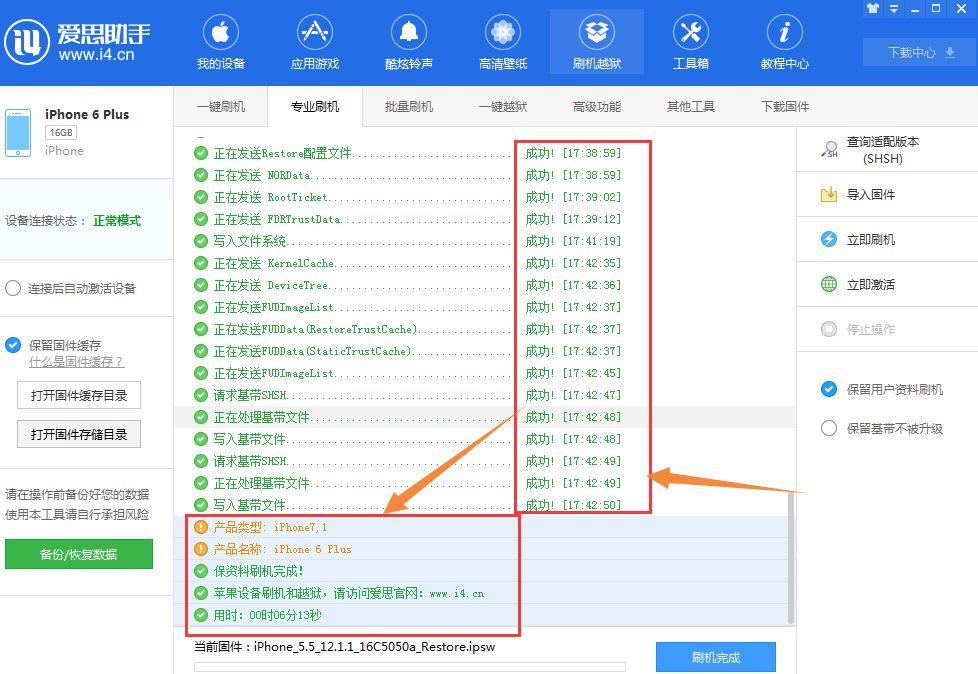Click the 刷机完成 button
Screen dimensions: 978x674
[715, 657]
